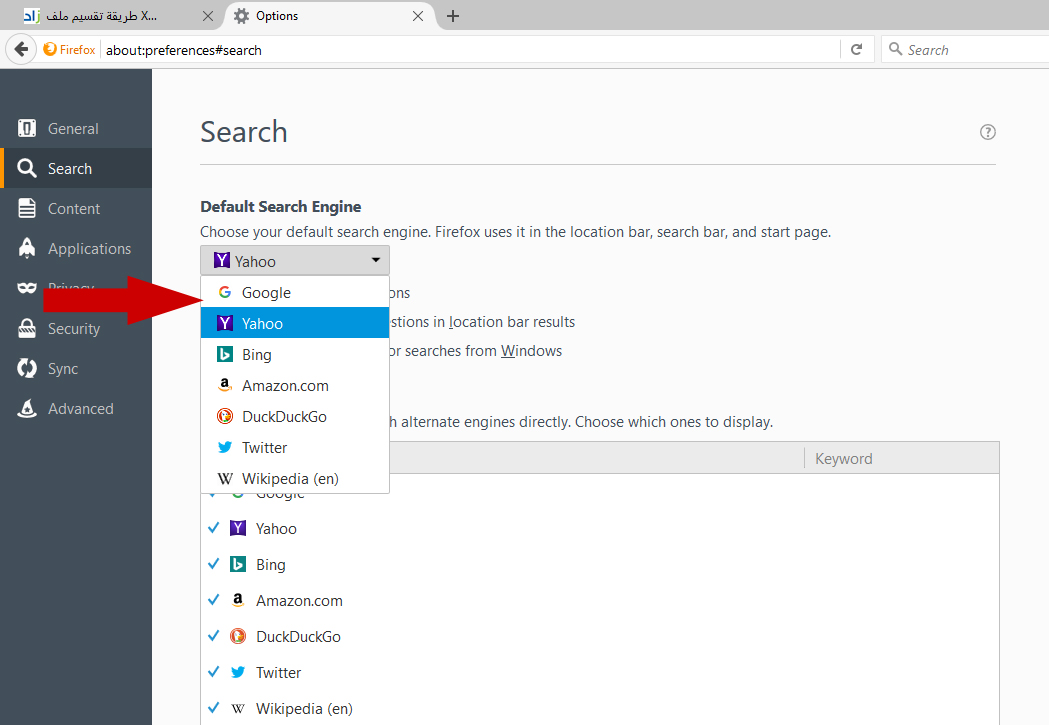Go back using the back arrow button
The height and width of the screenshot is (725, 1049).
click(x=21, y=49)
